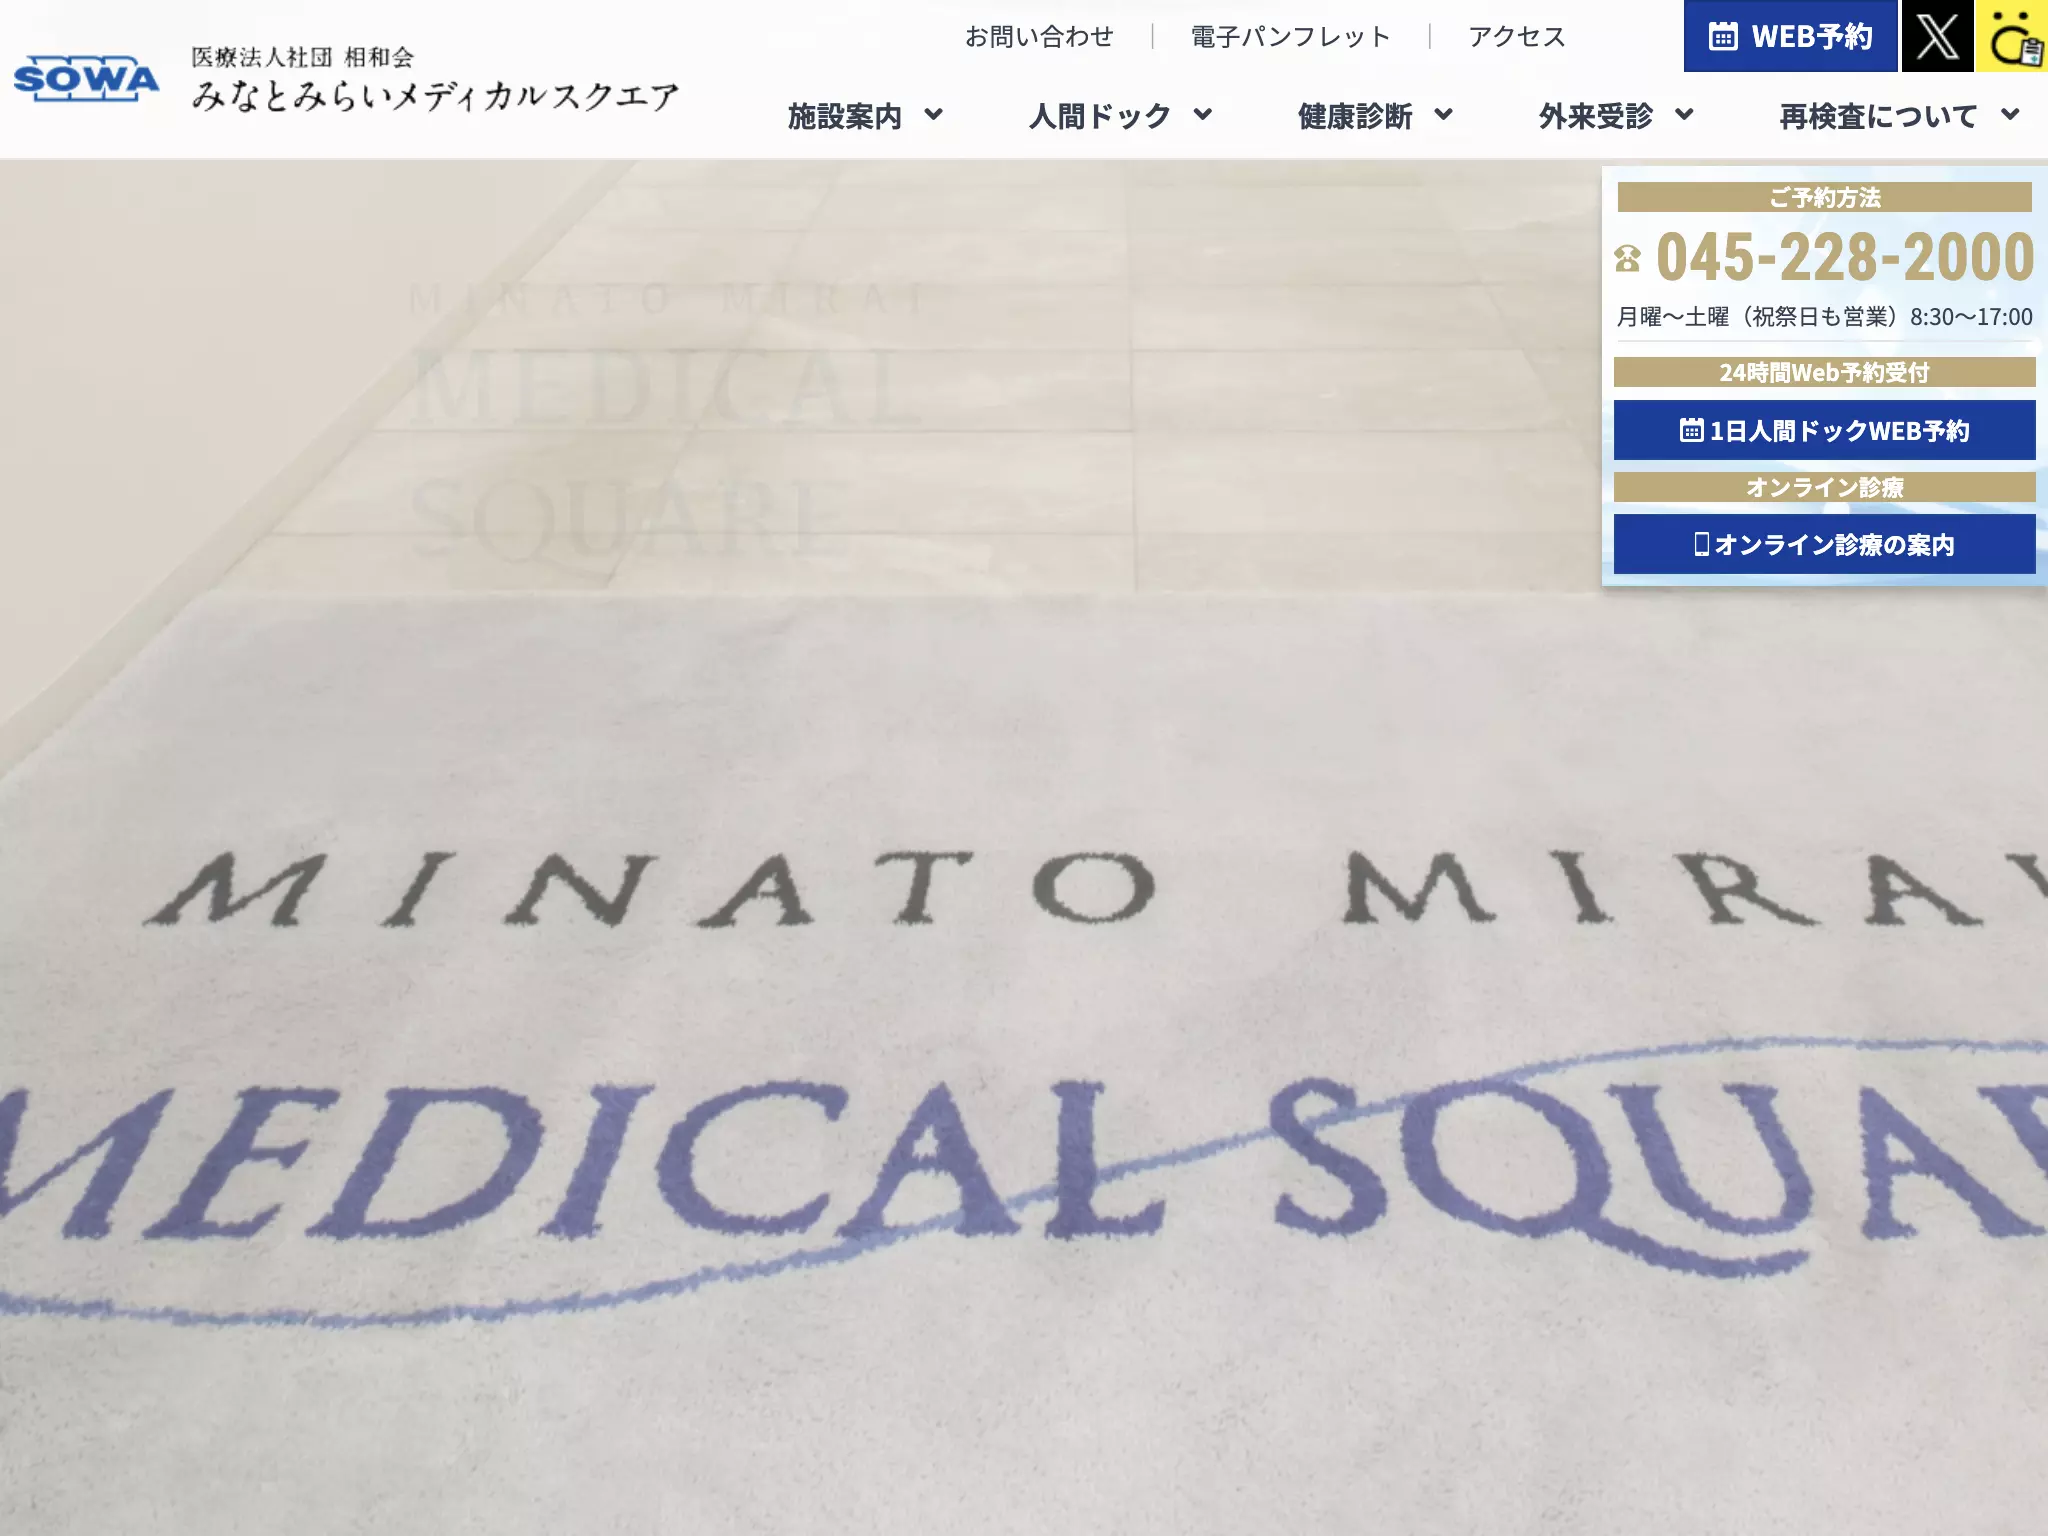Click the yellow accessibility assistant icon
This screenshot has height=1536, width=2048.
2012,36
